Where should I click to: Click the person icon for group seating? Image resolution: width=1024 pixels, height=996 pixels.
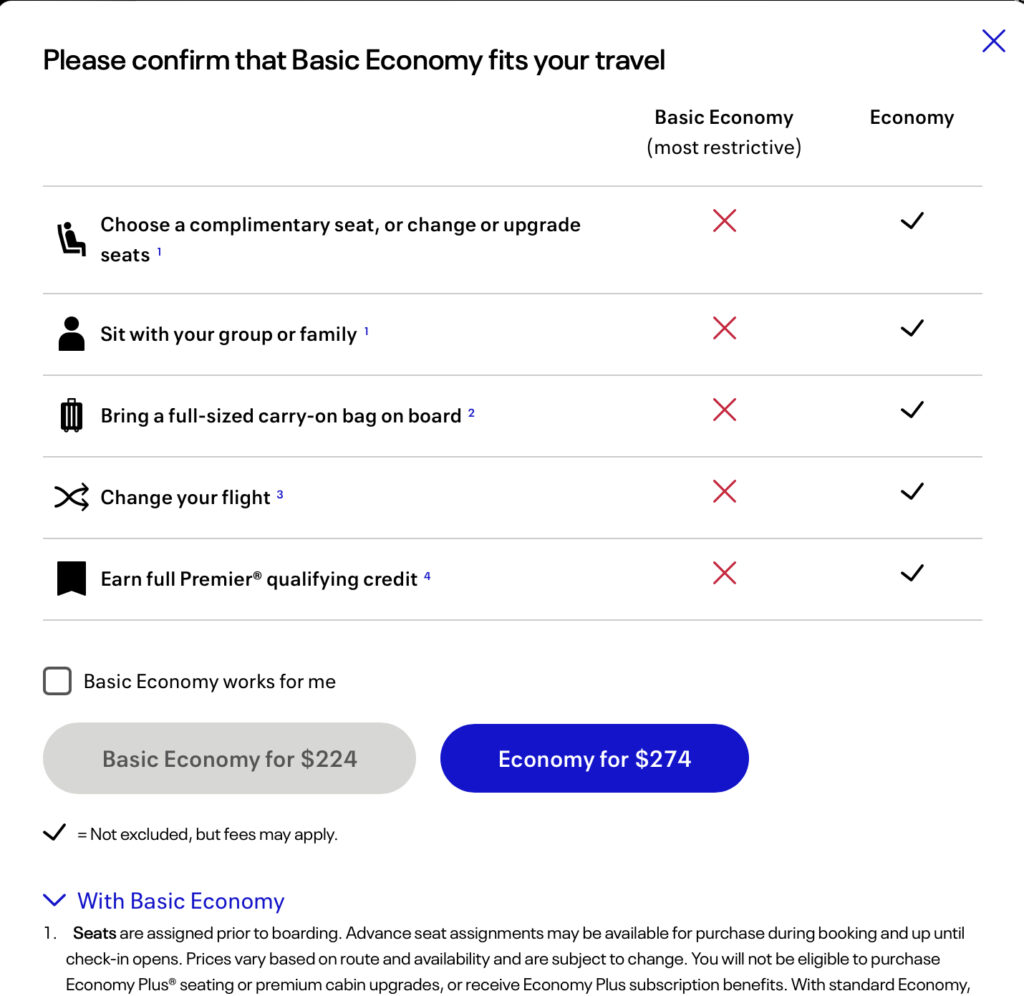[71, 334]
